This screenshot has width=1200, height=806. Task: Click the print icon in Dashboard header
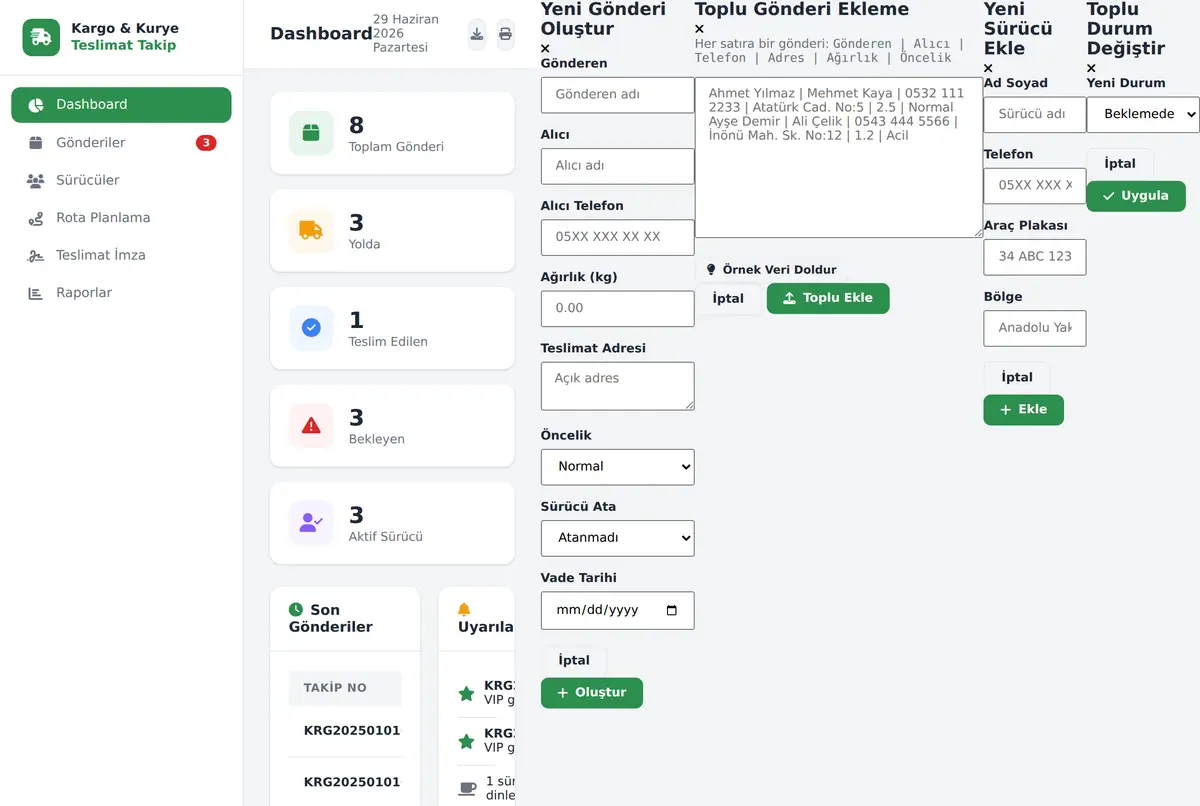coord(505,34)
